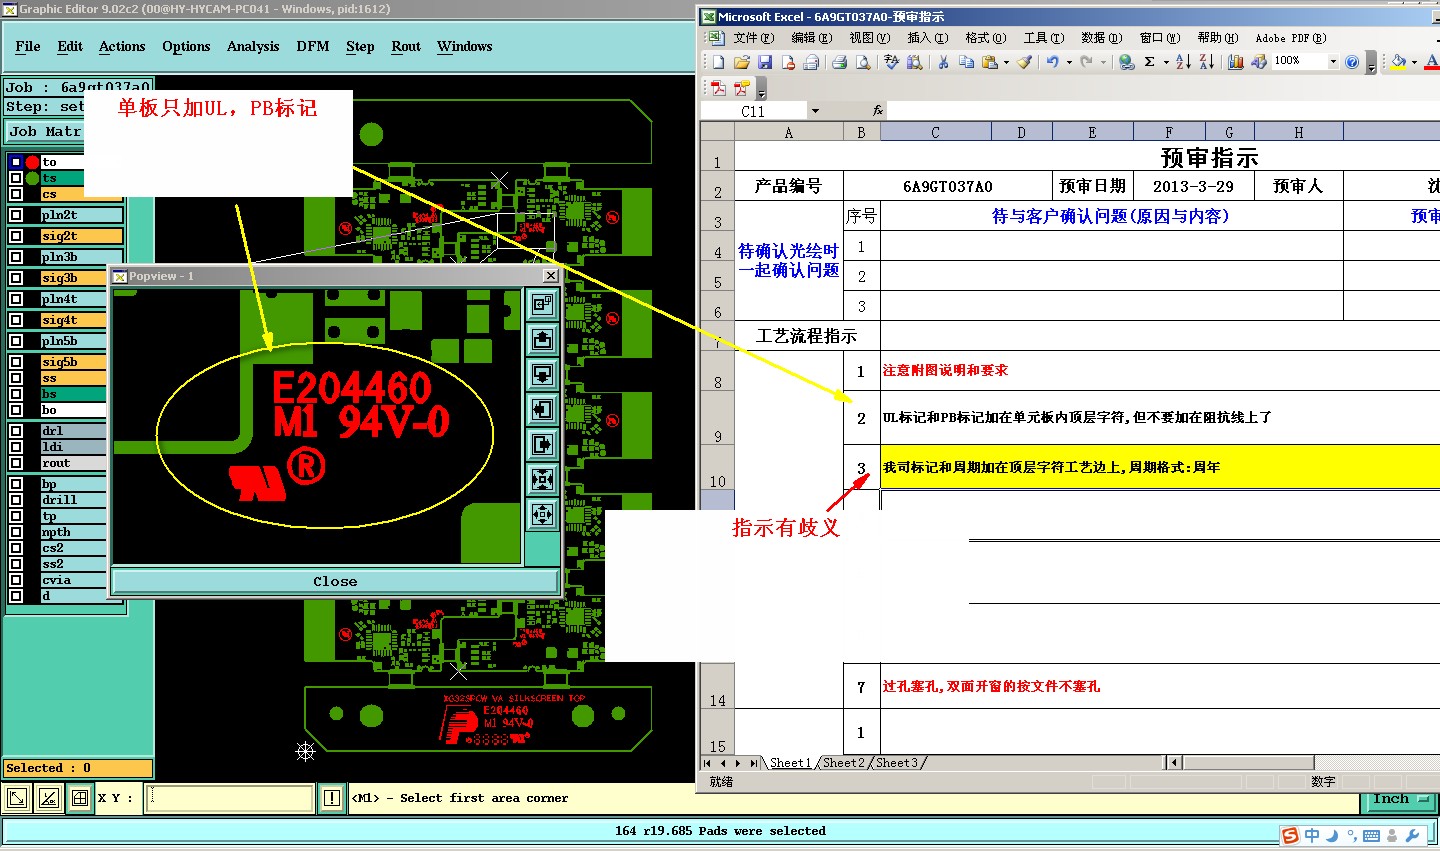Image resolution: width=1440 pixels, height=851 pixels.
Task: Click red color dot of layer to
Action: point(33,162)
